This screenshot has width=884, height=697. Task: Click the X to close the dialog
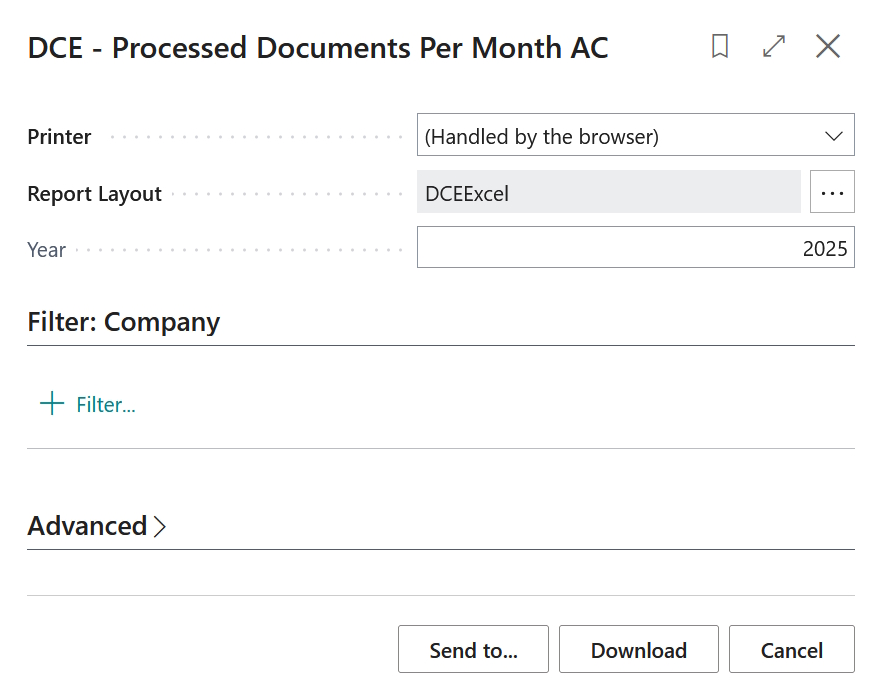coord(827,46)
